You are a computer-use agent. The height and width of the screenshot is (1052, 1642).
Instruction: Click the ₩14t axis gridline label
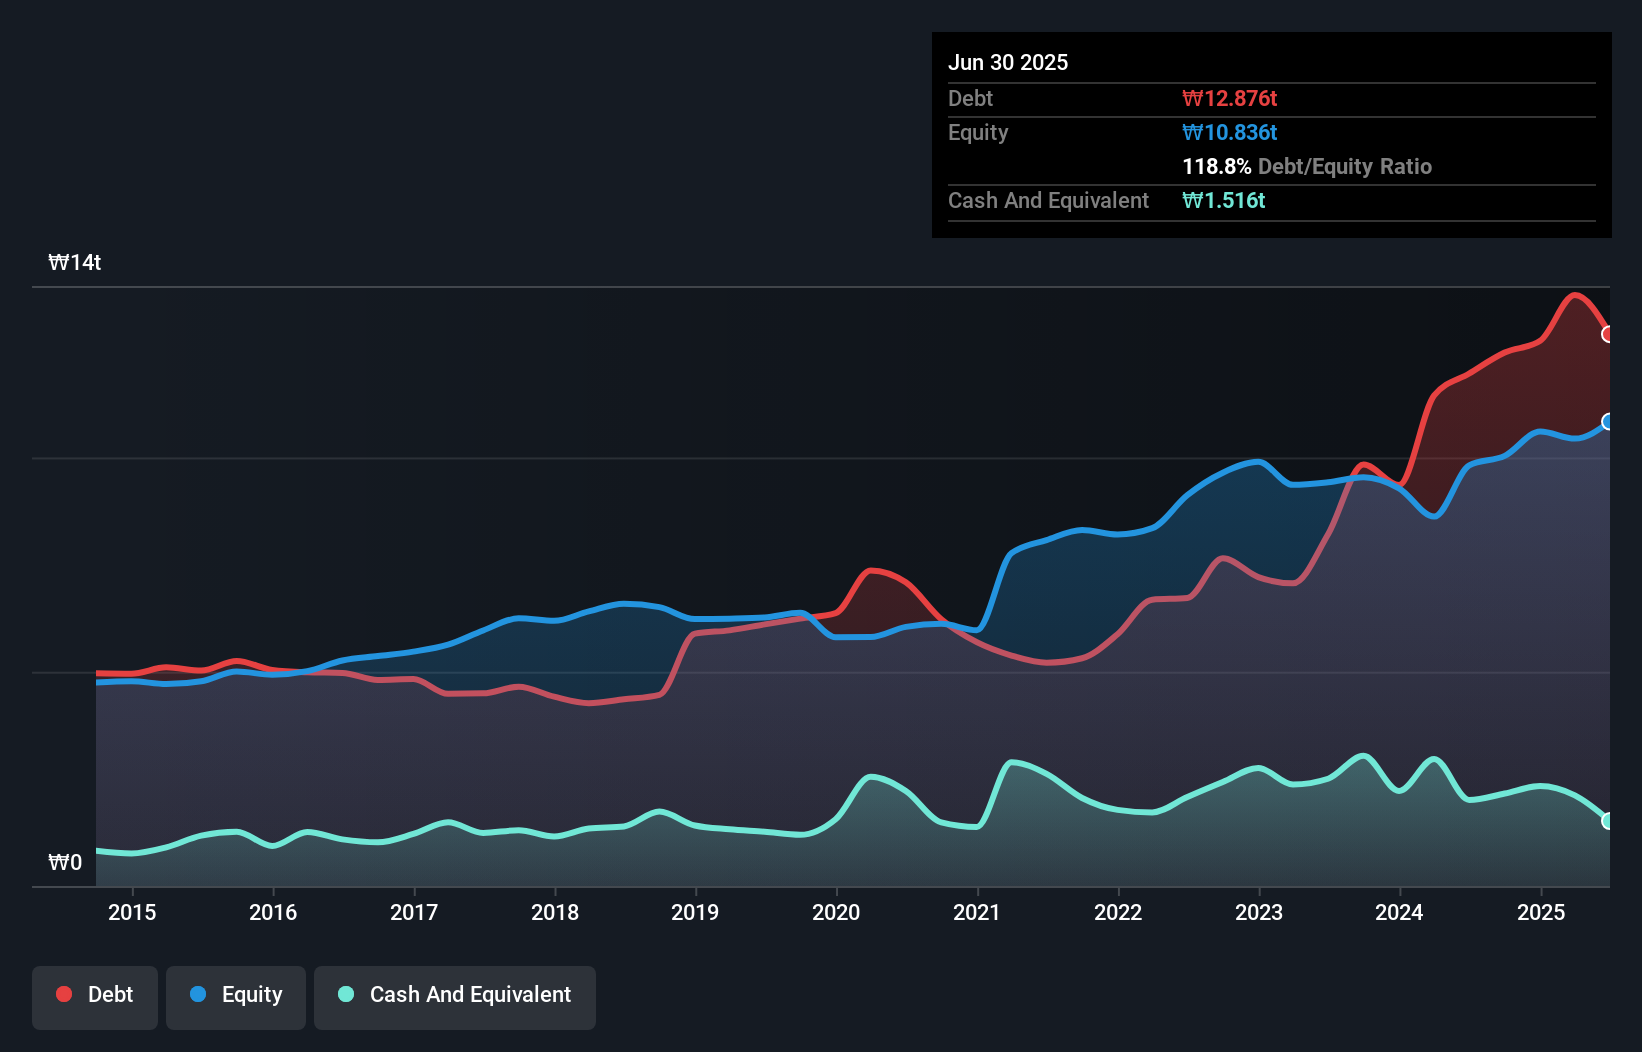pos(75,261)
